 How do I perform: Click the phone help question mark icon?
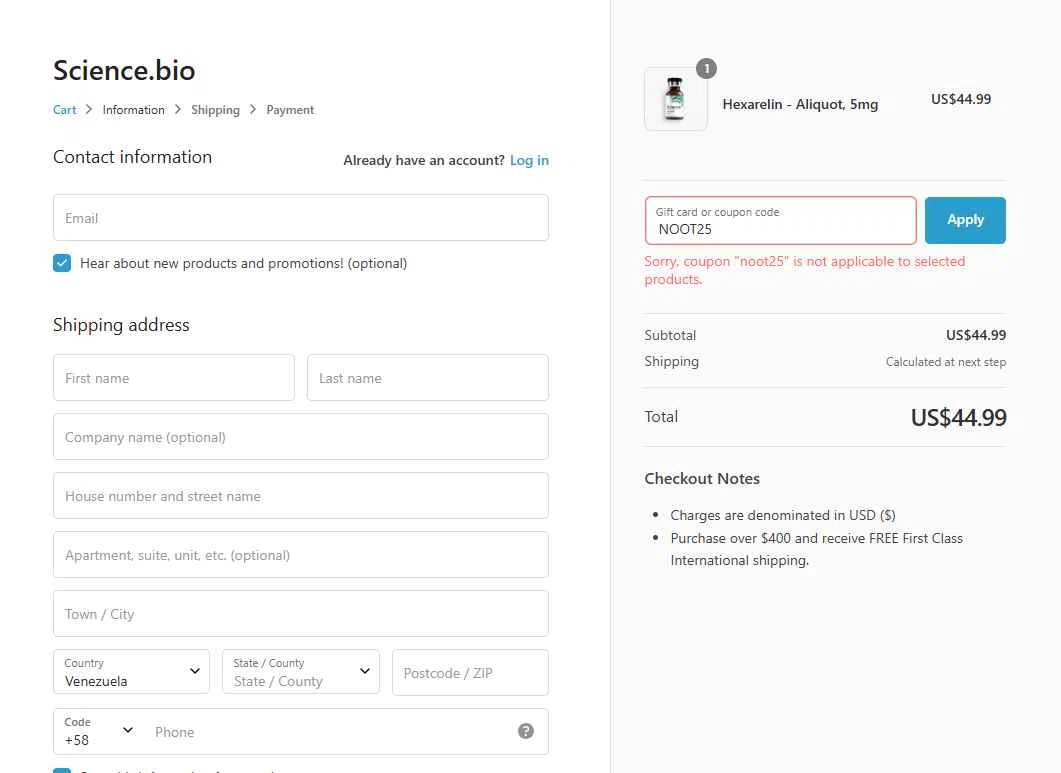point(526,731)
